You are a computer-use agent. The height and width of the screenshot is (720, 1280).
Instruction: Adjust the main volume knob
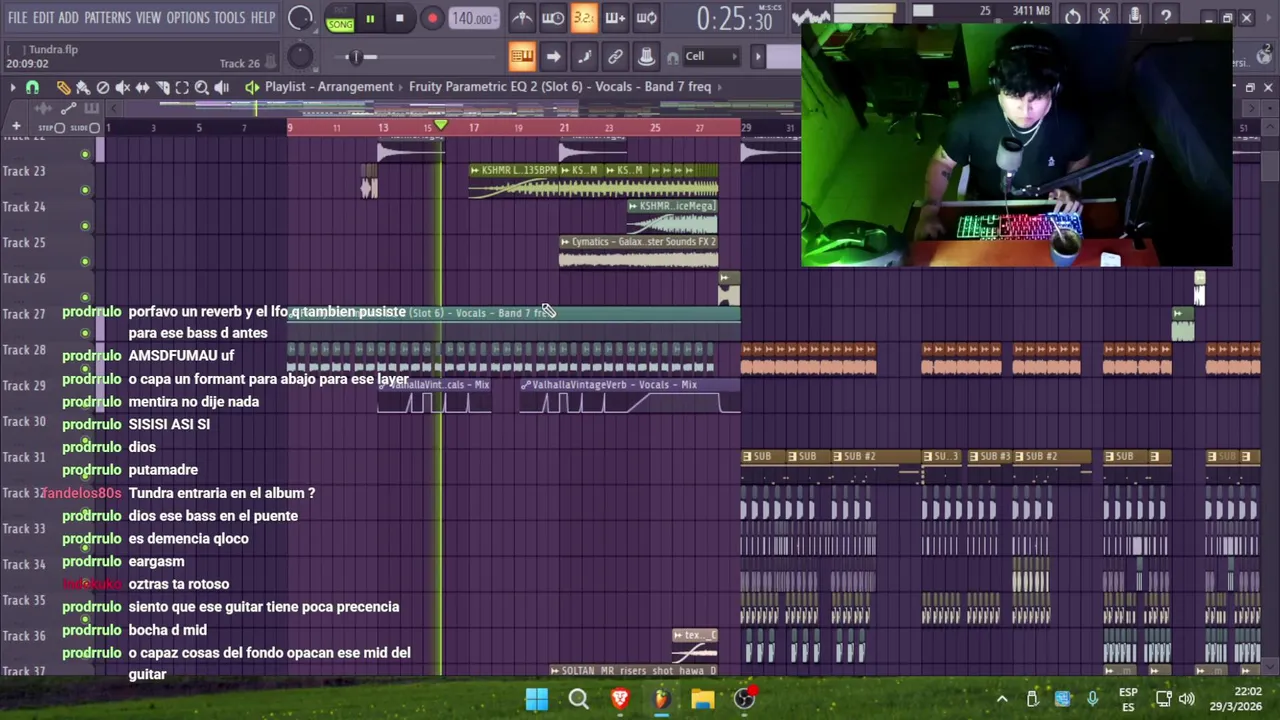coord(299,18)
